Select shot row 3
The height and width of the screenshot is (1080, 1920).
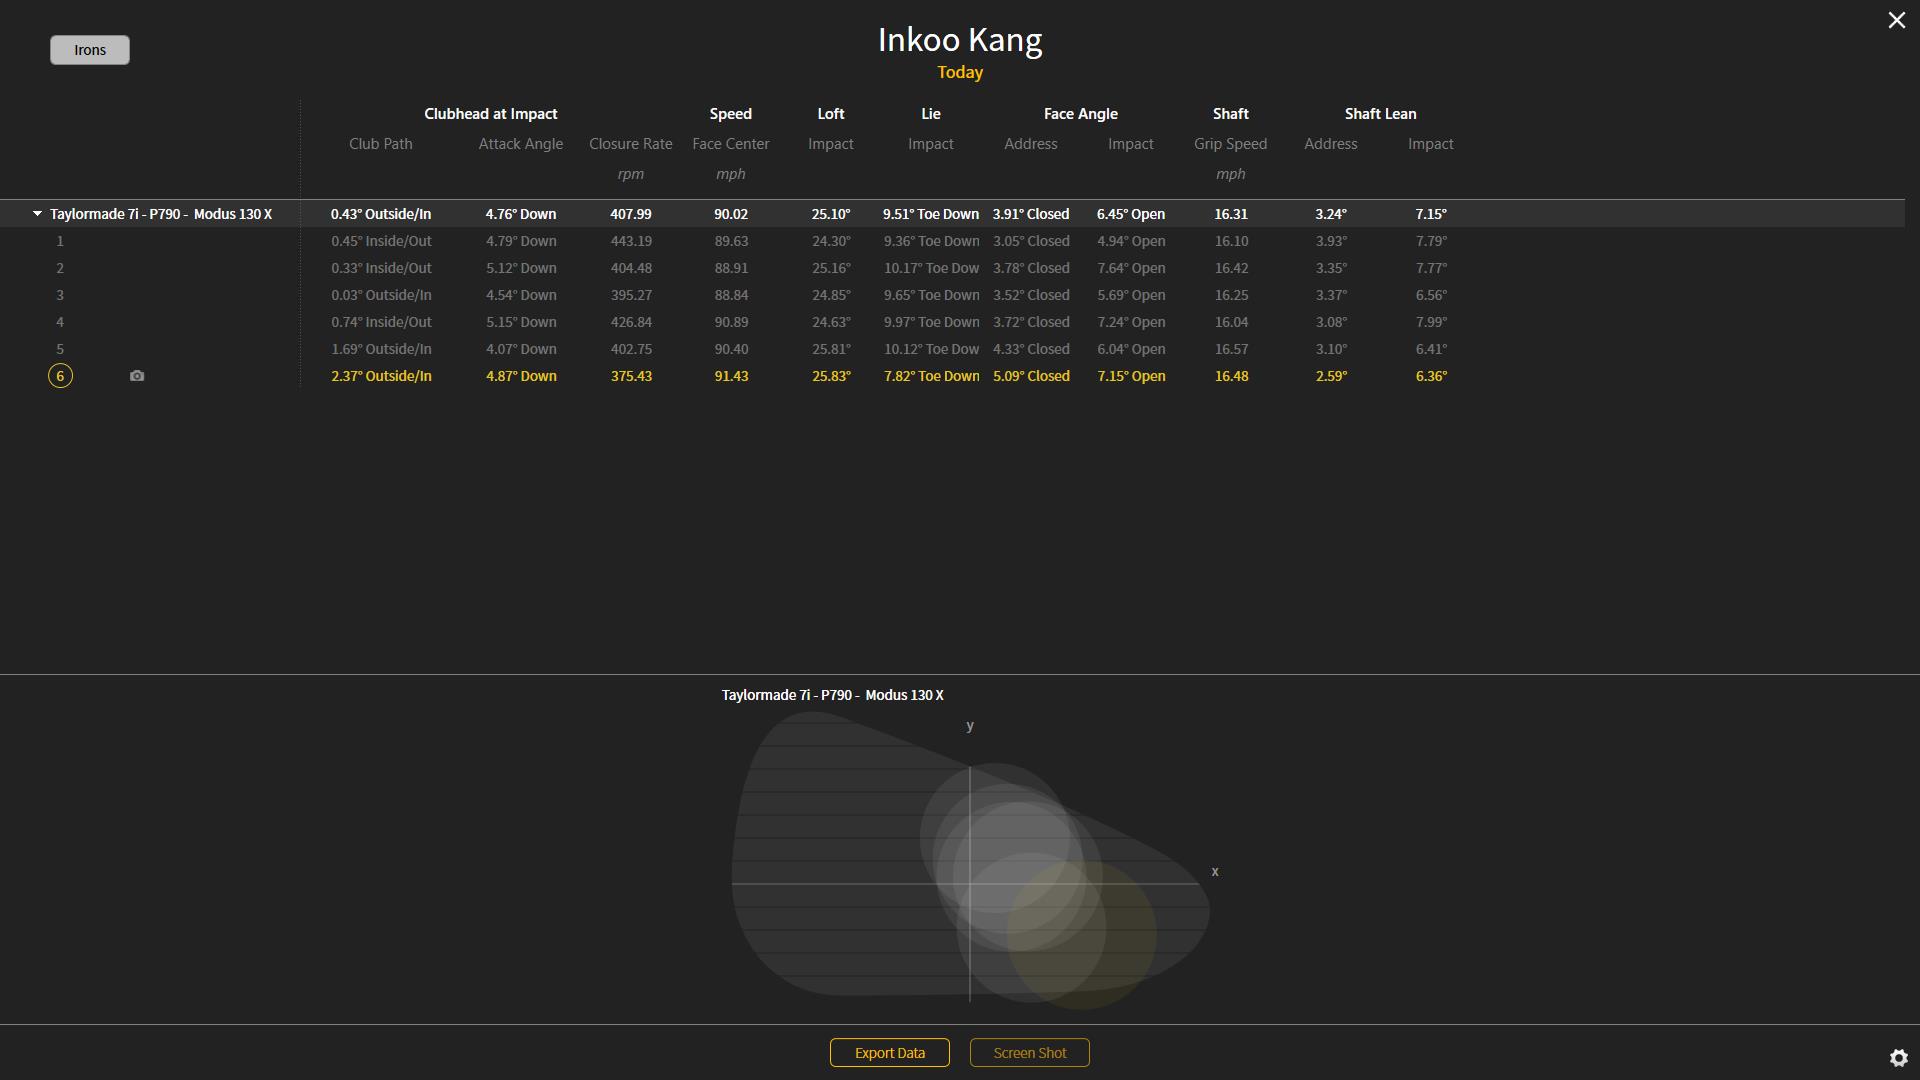pos(952,295)
